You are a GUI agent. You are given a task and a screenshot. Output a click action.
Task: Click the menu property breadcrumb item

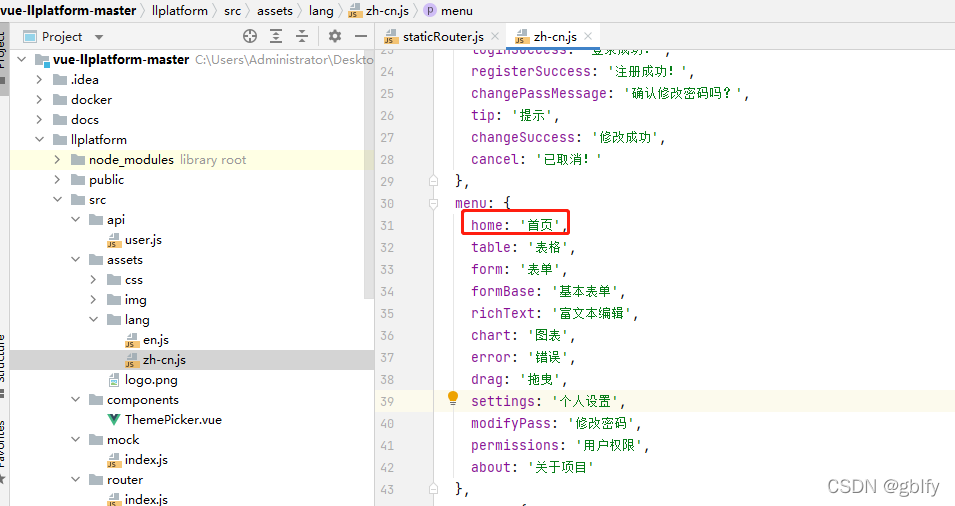448,10
